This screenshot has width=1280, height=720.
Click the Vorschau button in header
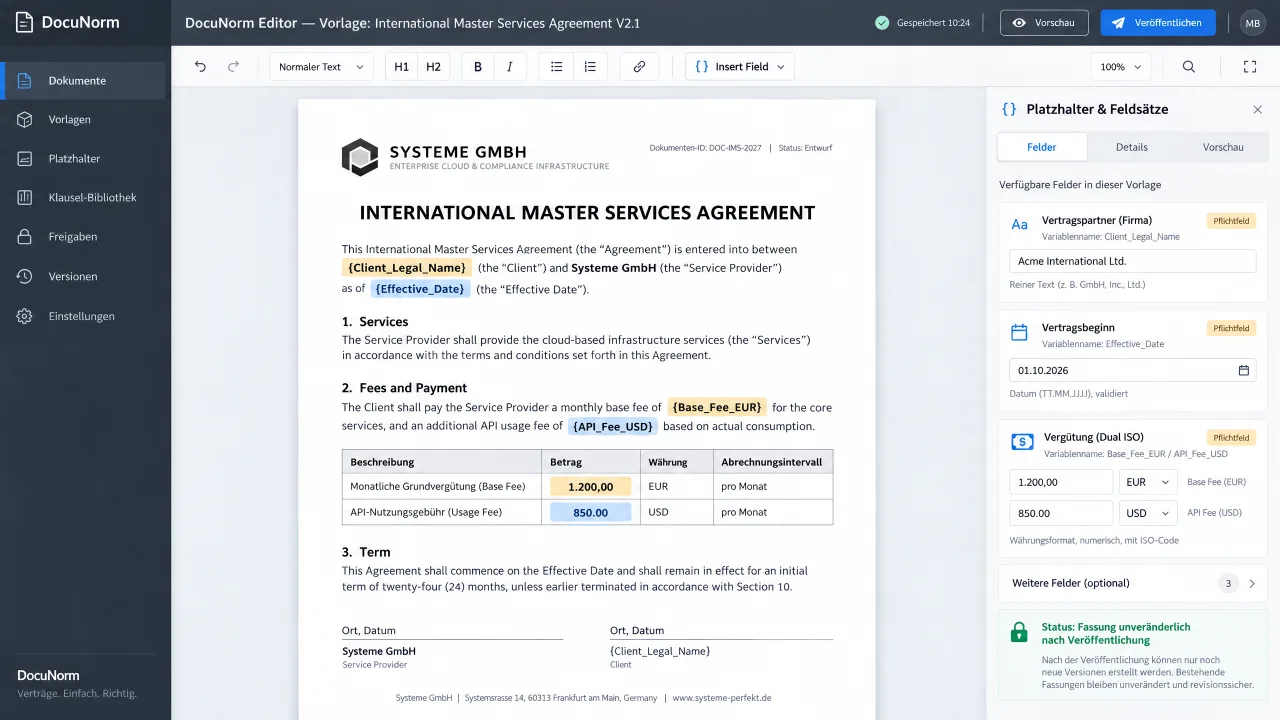(1044, 23)
